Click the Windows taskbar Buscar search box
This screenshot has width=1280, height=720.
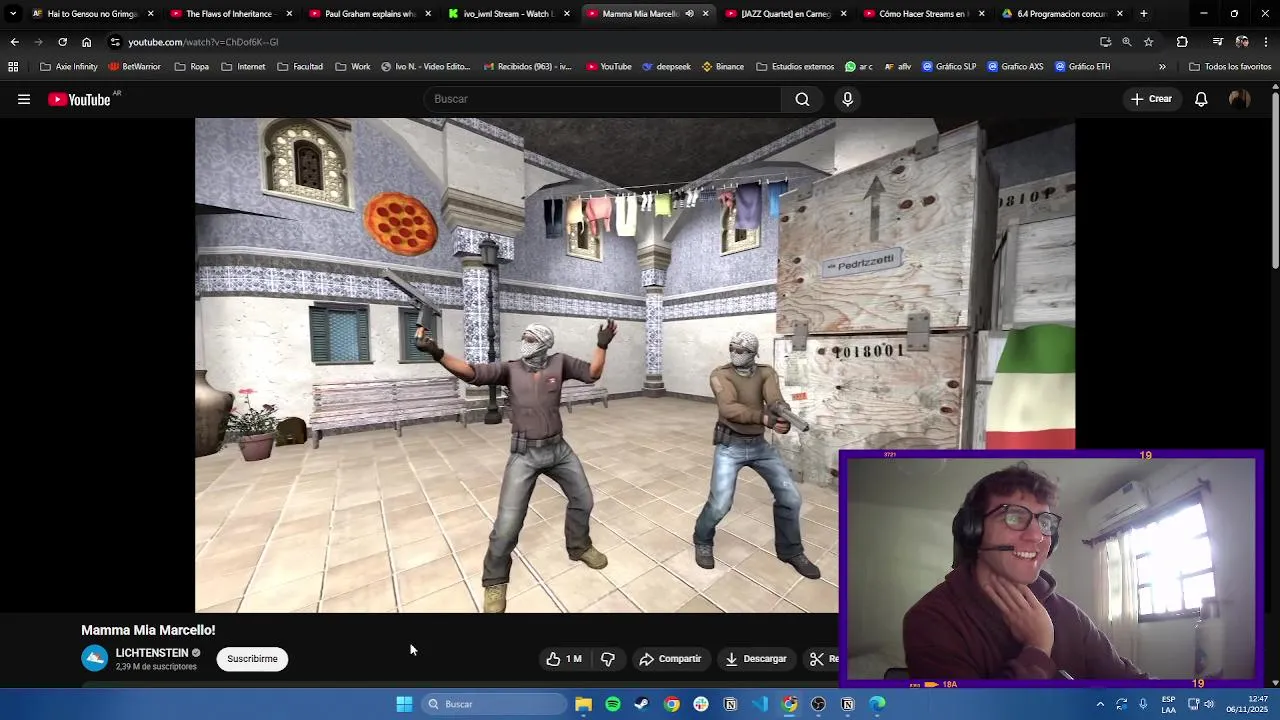494,704
